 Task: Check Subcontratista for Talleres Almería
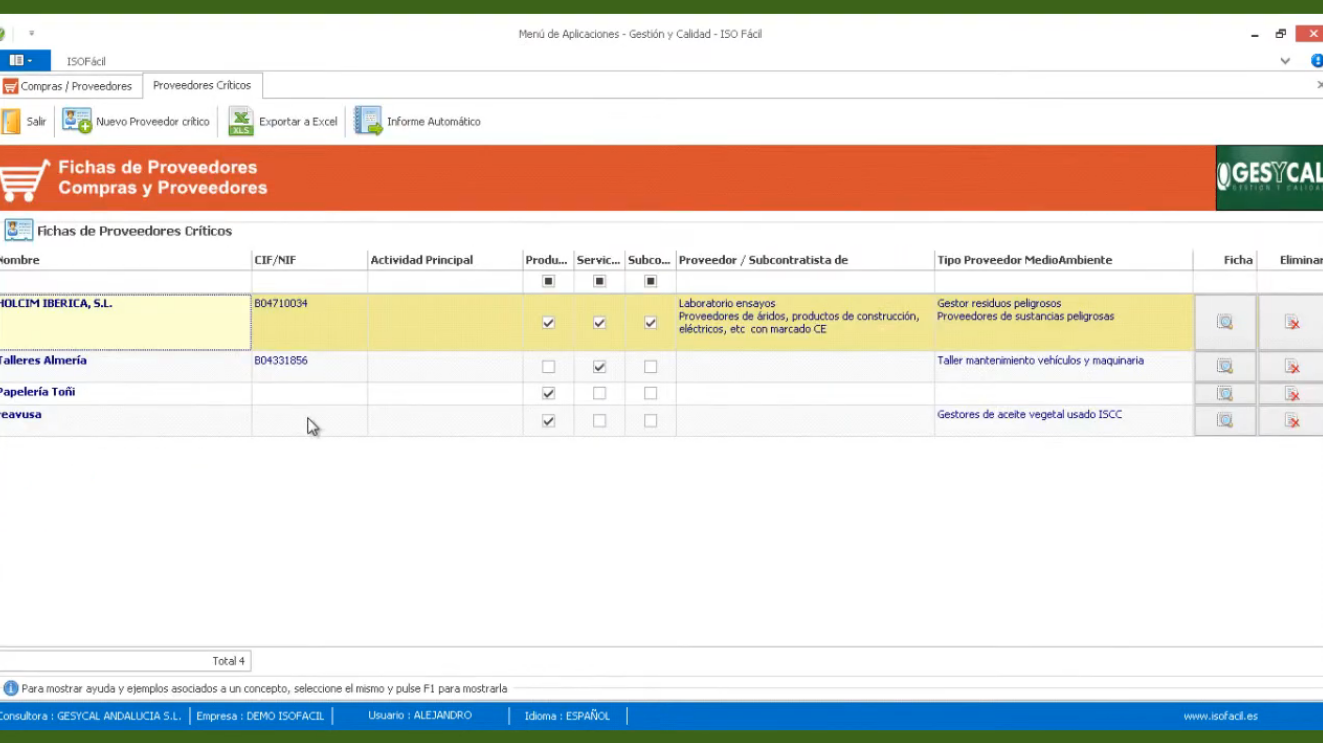tap(650, 367)
